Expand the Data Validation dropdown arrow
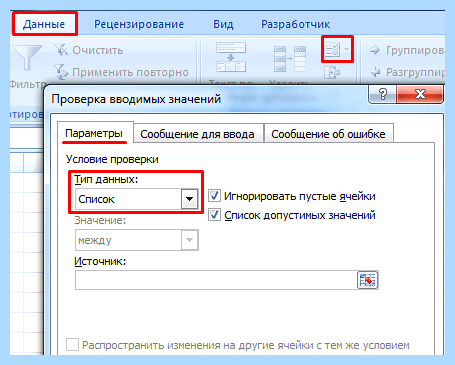Screen dimensions: 455x365 point(347,50)
